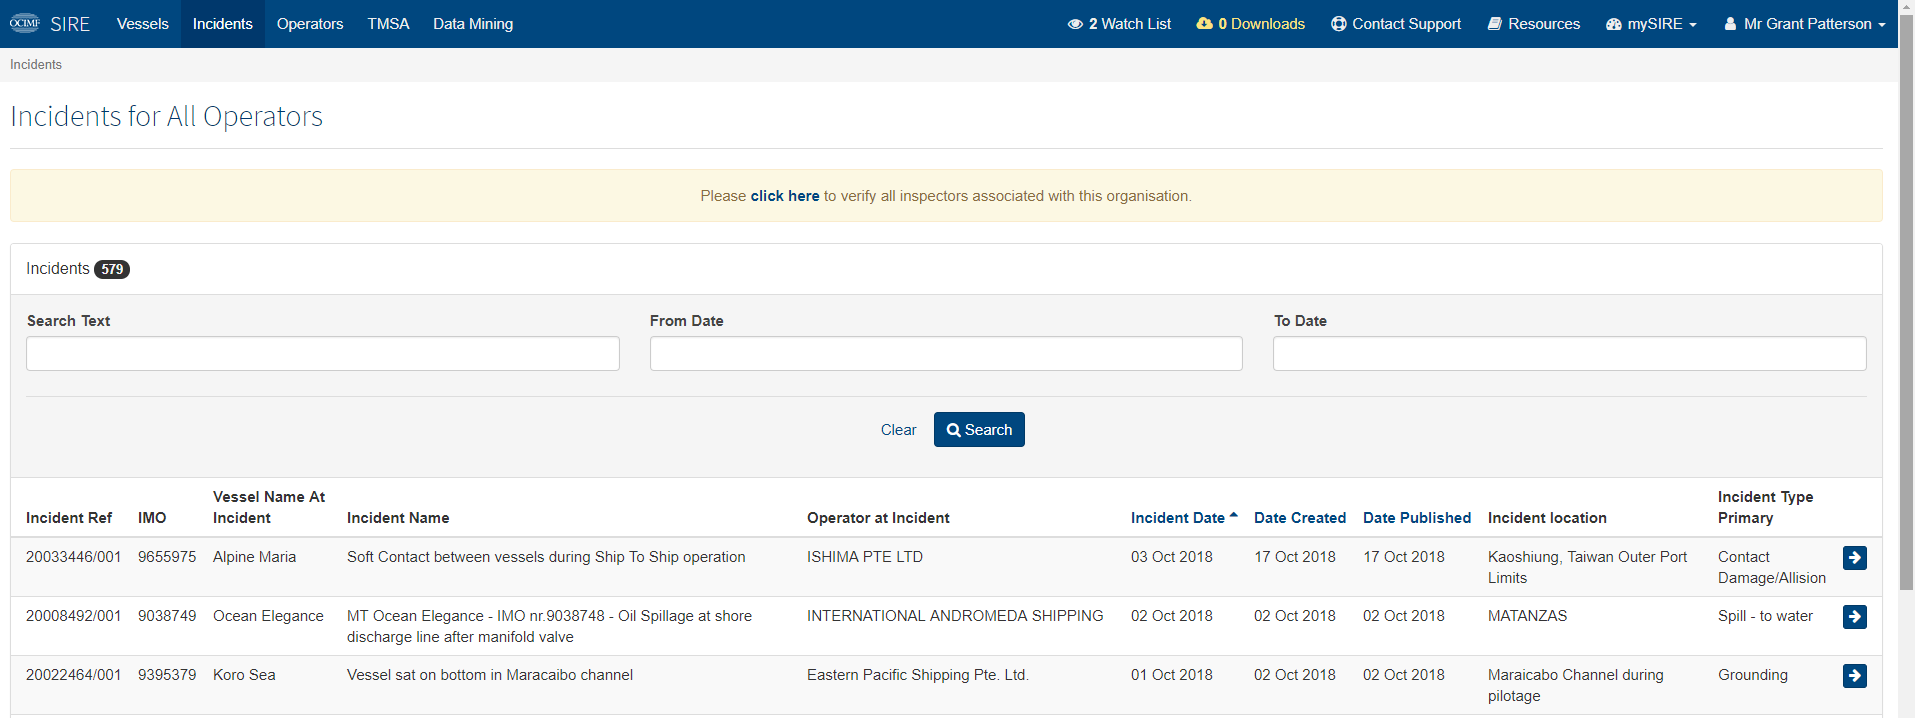Click the SIRE brand name
The height and width of the screenshot is (718, 1915).
[70, 24]
